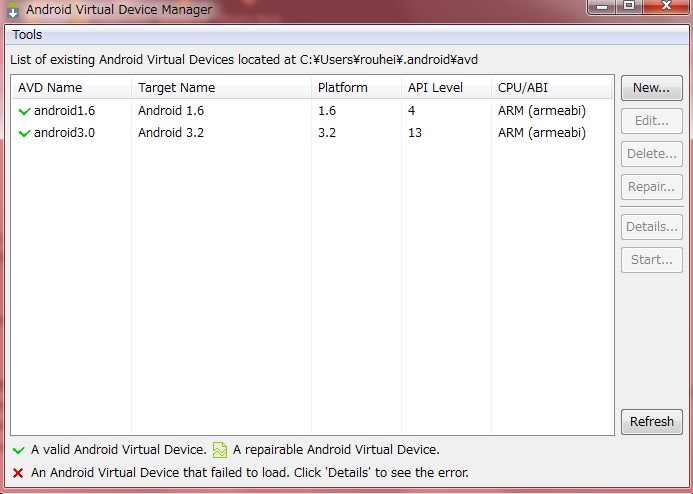
Task: Sort by CPU/ABI column header
Action: click(x=552, y=87)
